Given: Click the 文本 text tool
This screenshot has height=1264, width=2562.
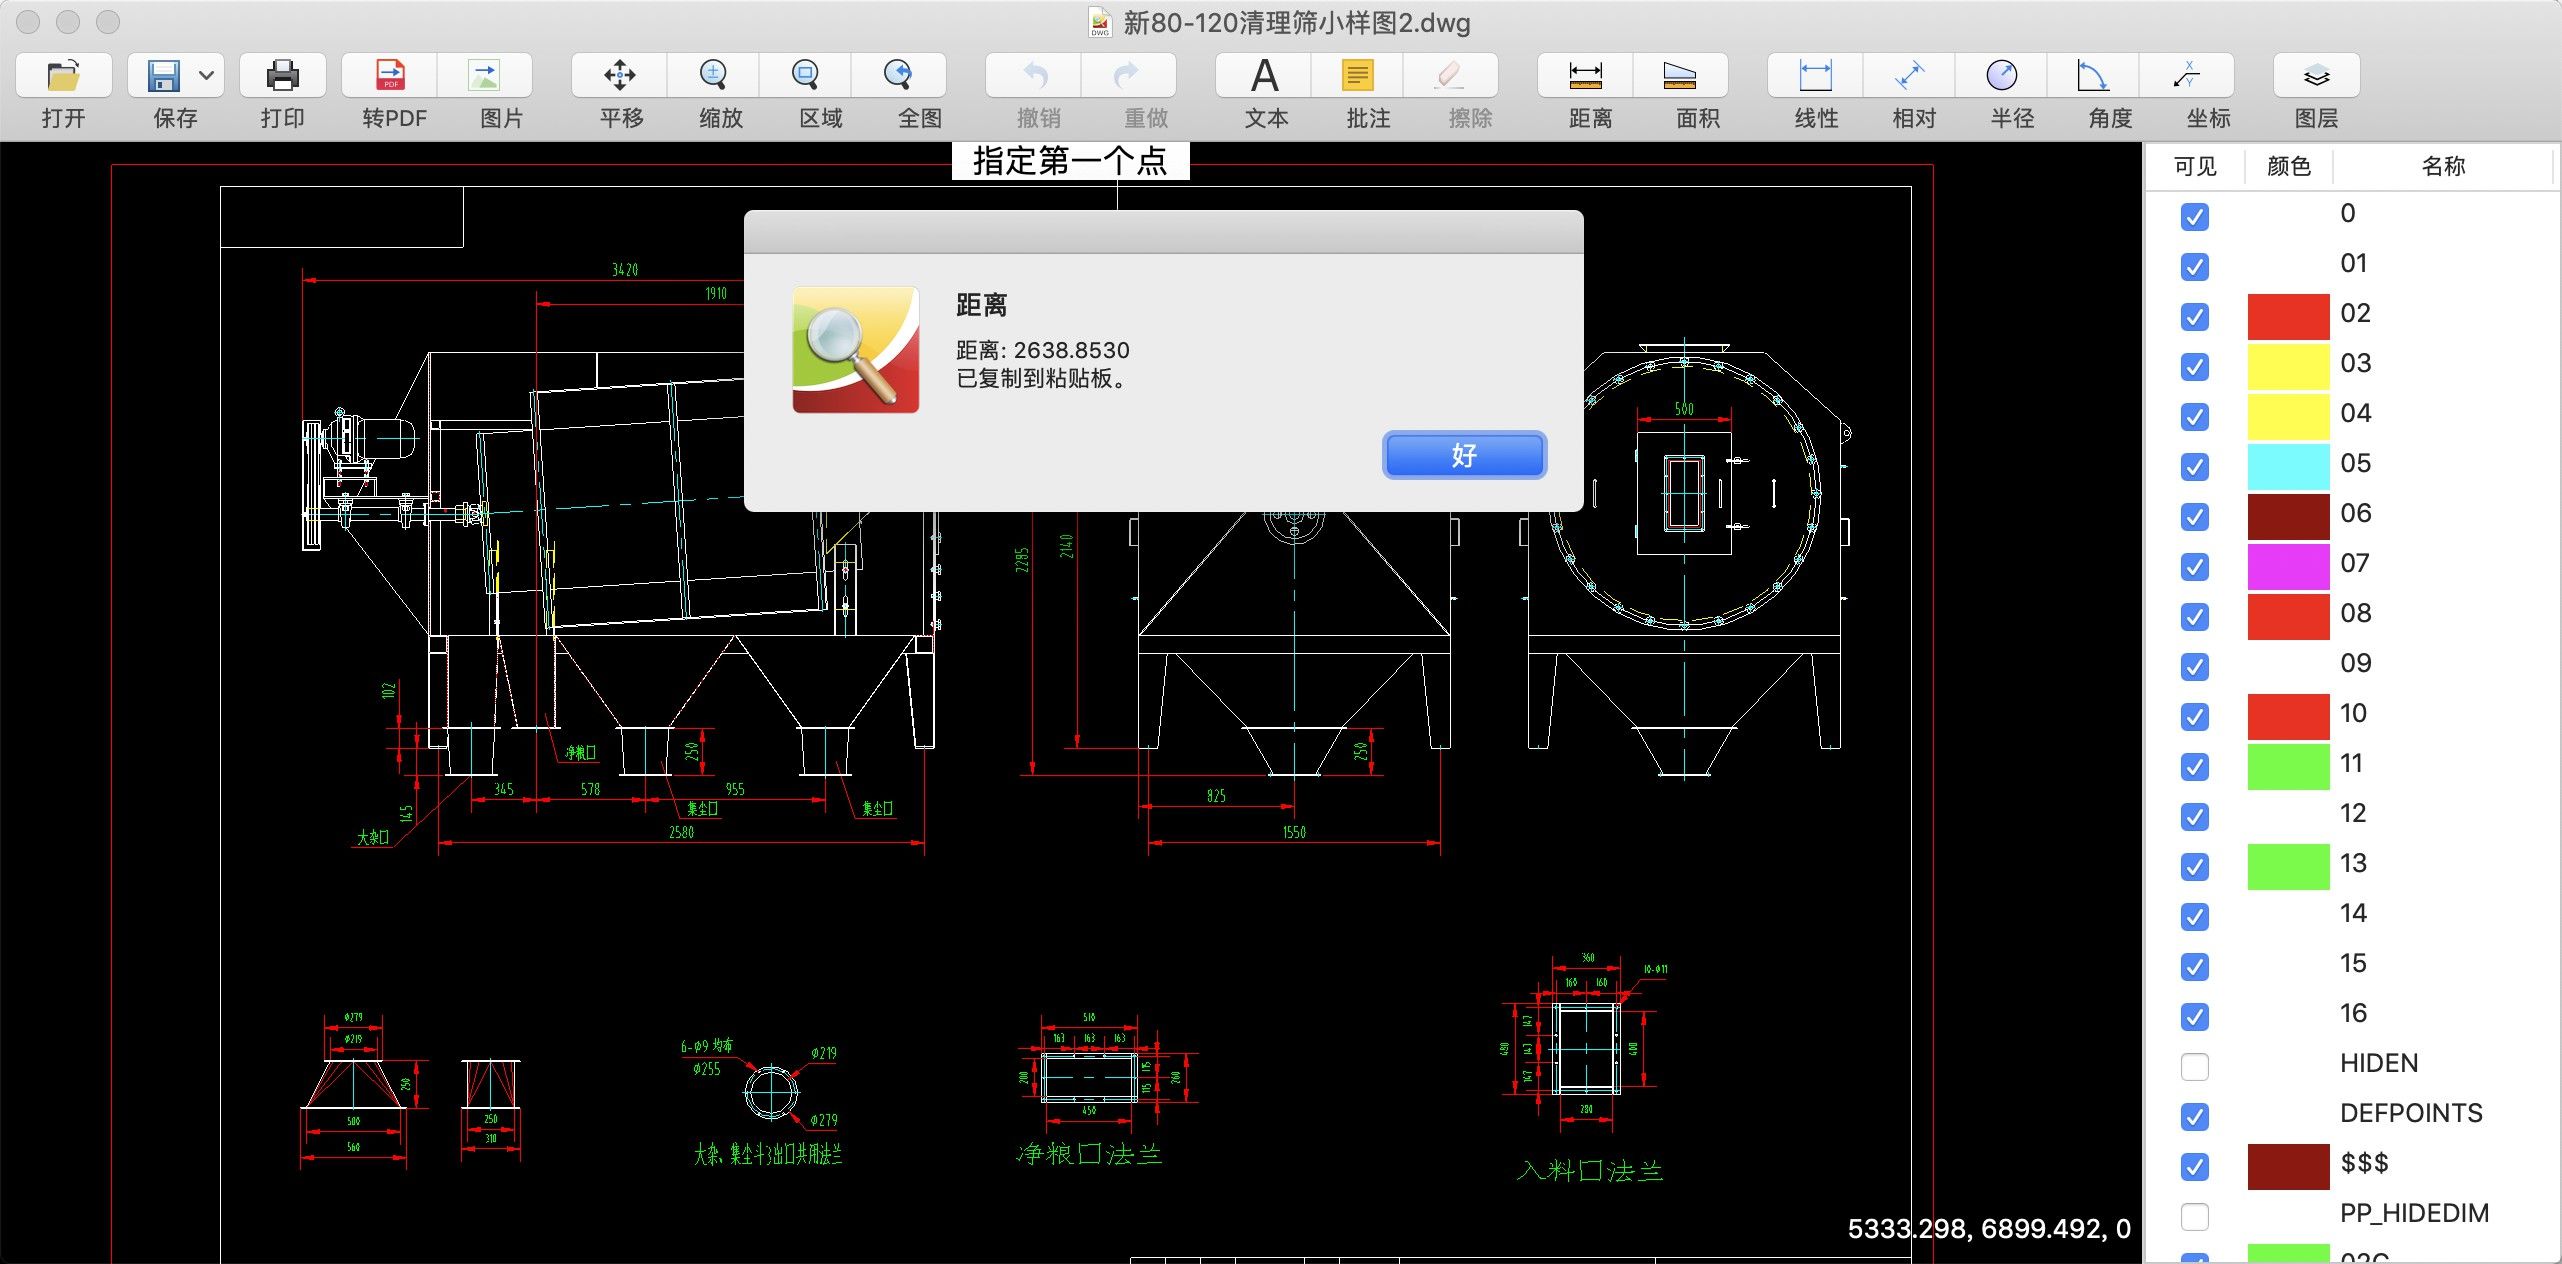Looking at the screenshot, I should [1264, 90].
